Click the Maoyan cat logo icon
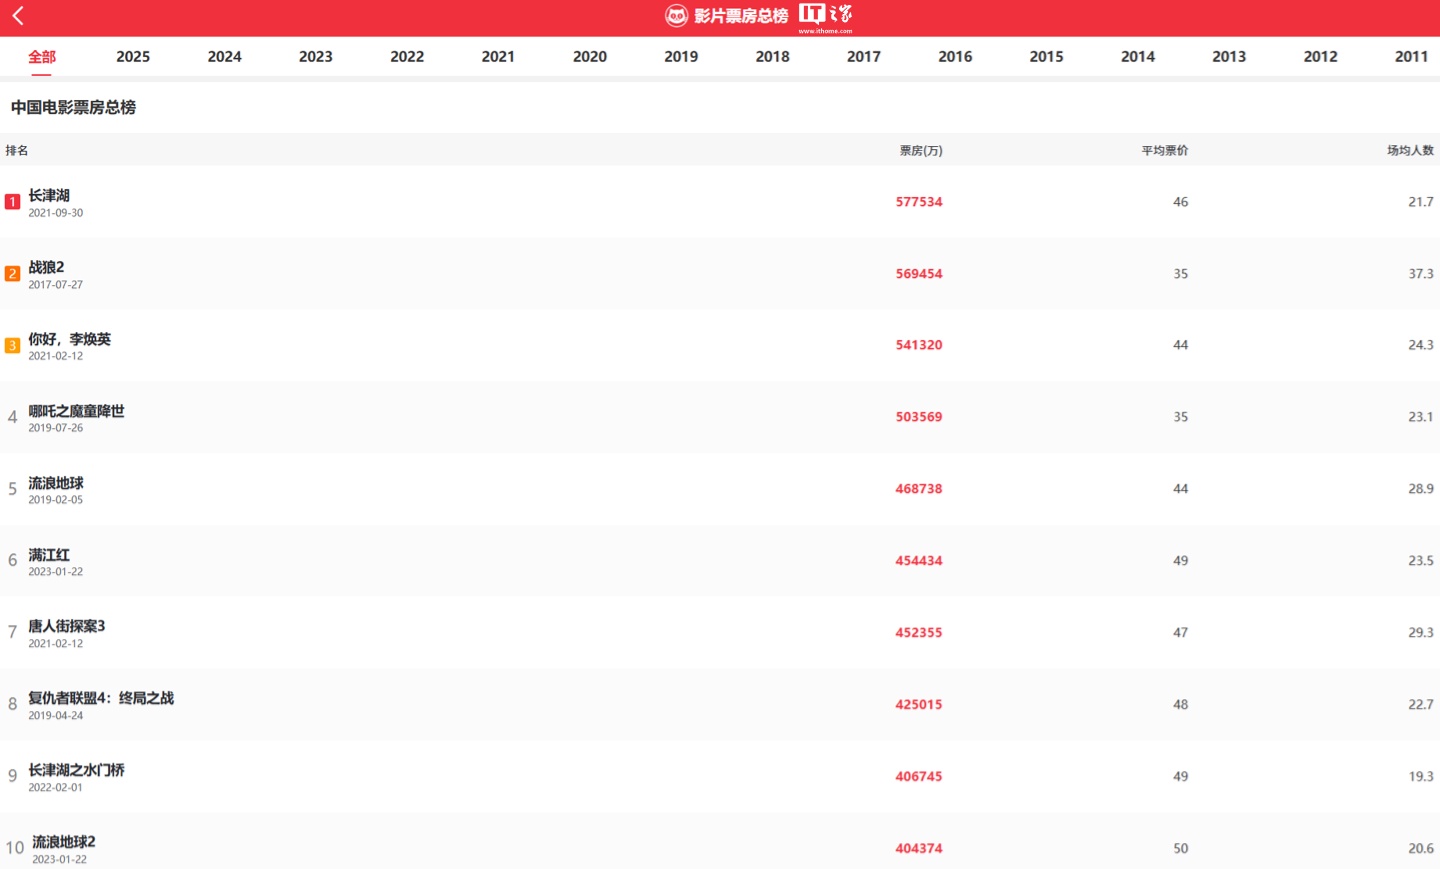This screenshot has height=869, width=1440. point(677,15)
